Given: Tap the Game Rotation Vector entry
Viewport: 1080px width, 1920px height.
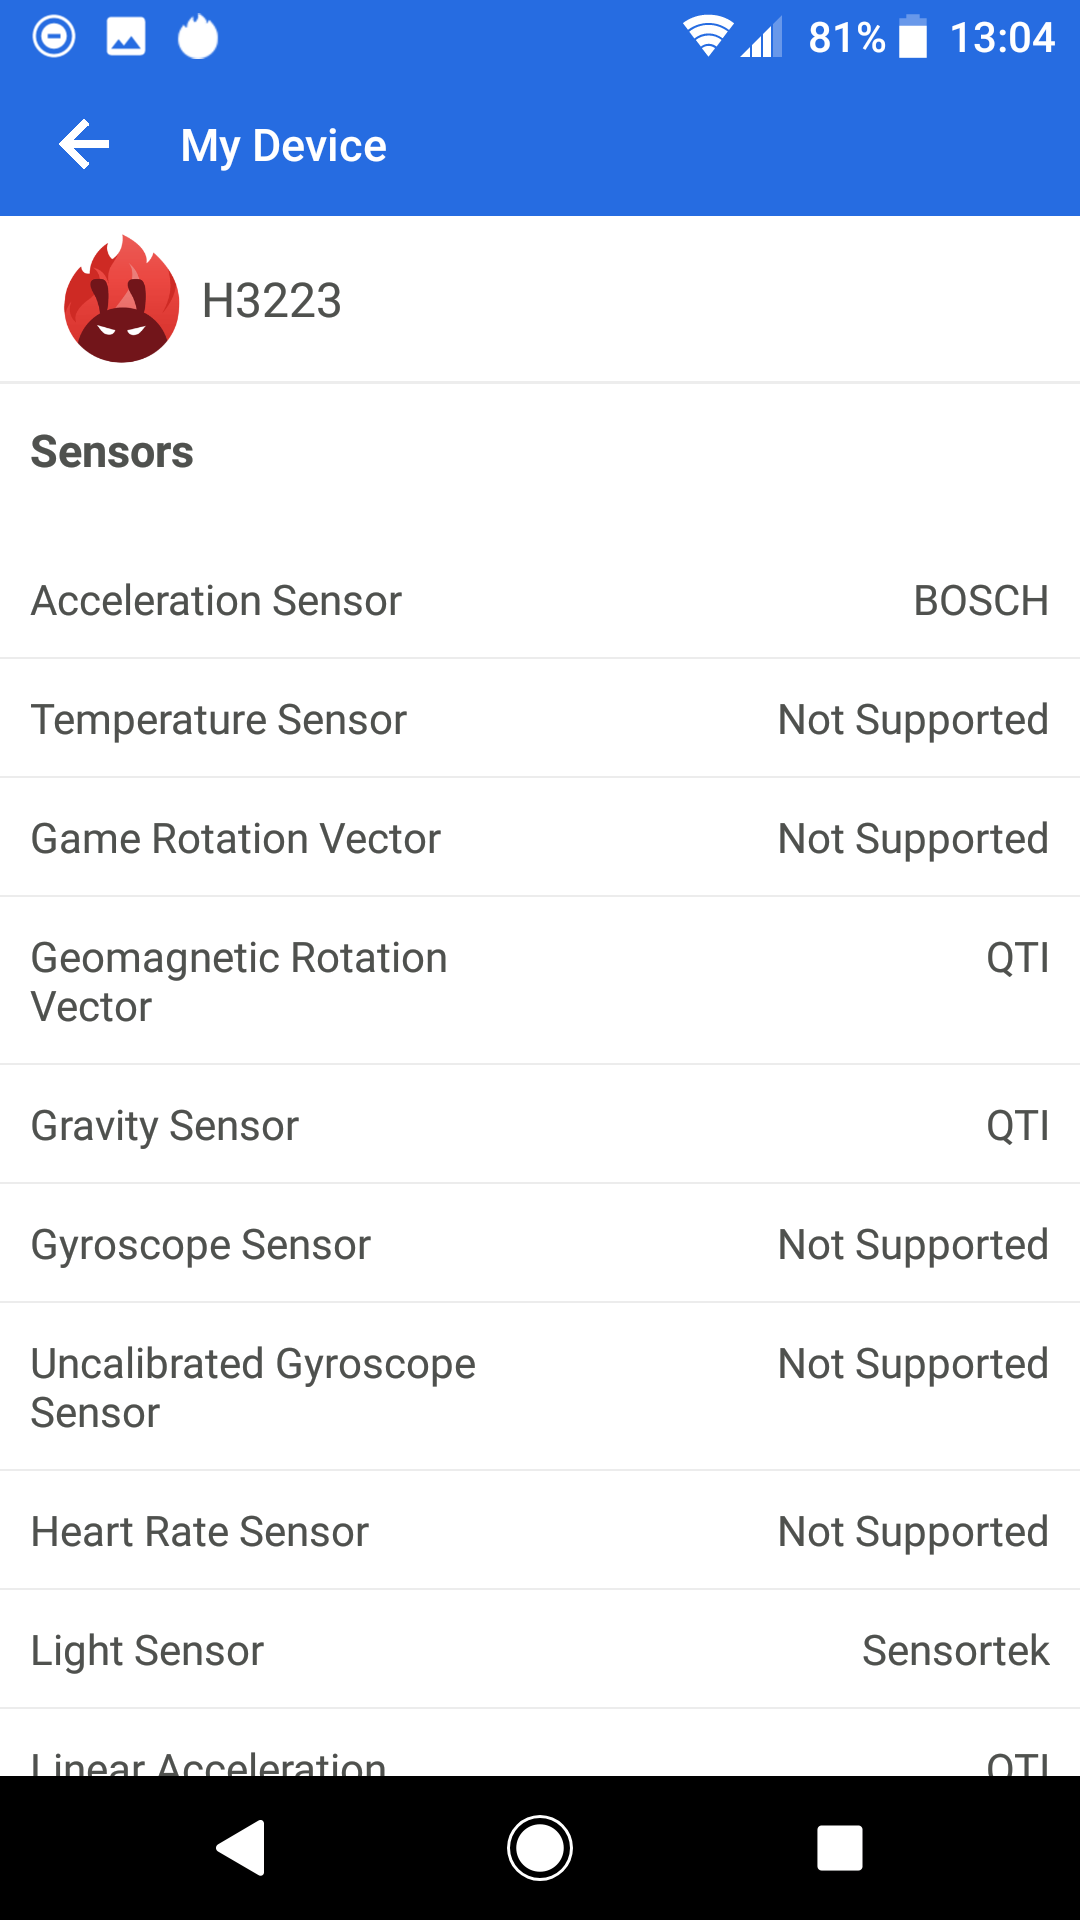Looking at the screenshot, I should click(540, 839).
